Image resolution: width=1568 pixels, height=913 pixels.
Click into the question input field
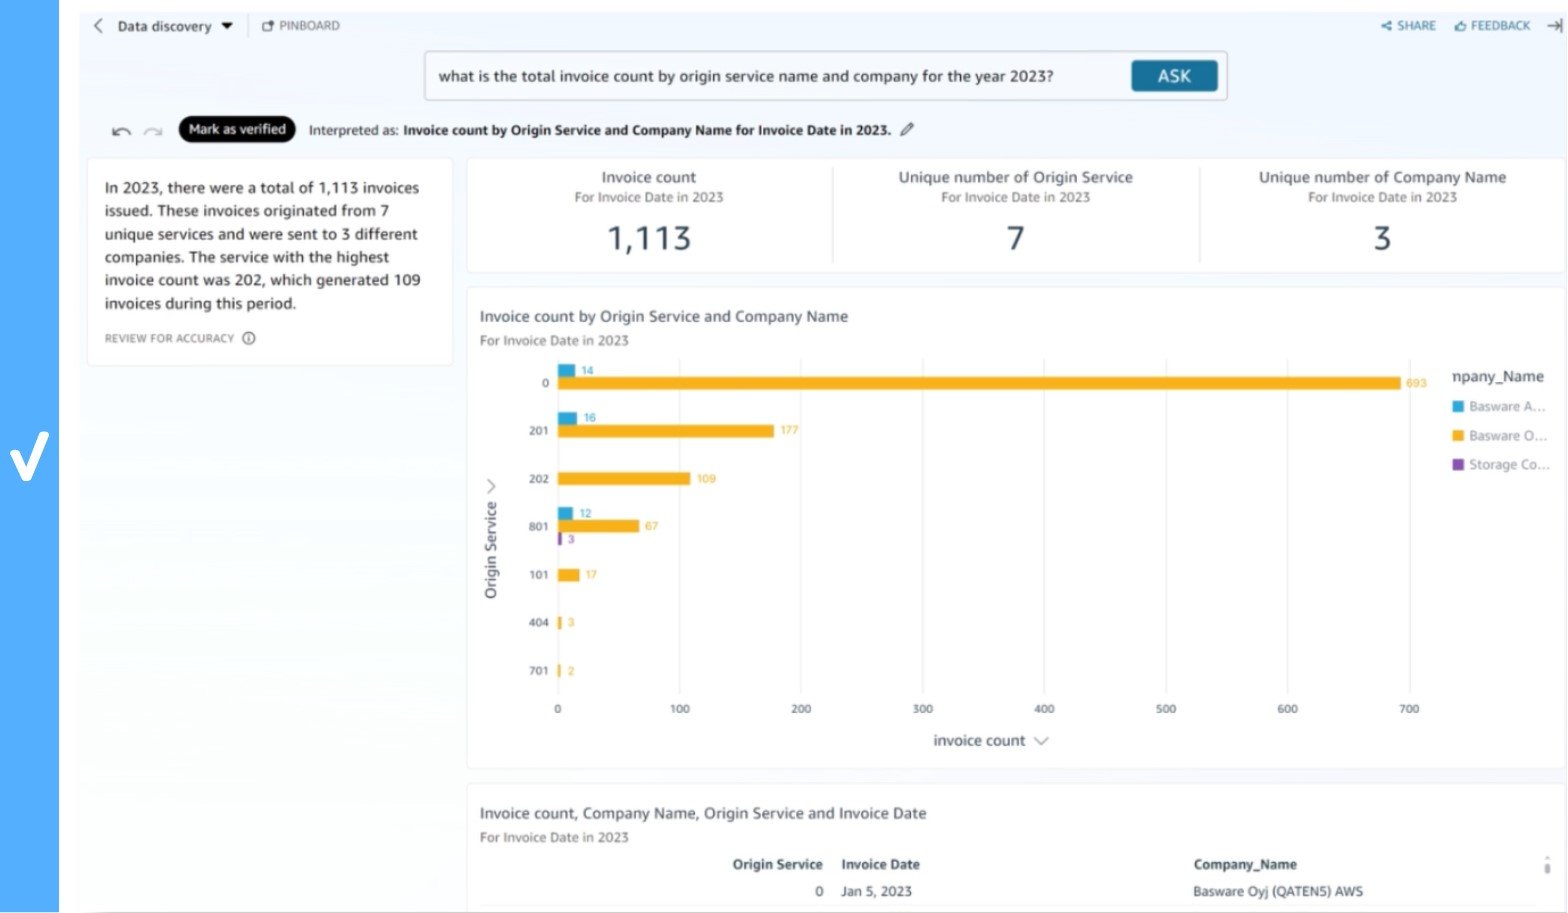pos(775,76)
